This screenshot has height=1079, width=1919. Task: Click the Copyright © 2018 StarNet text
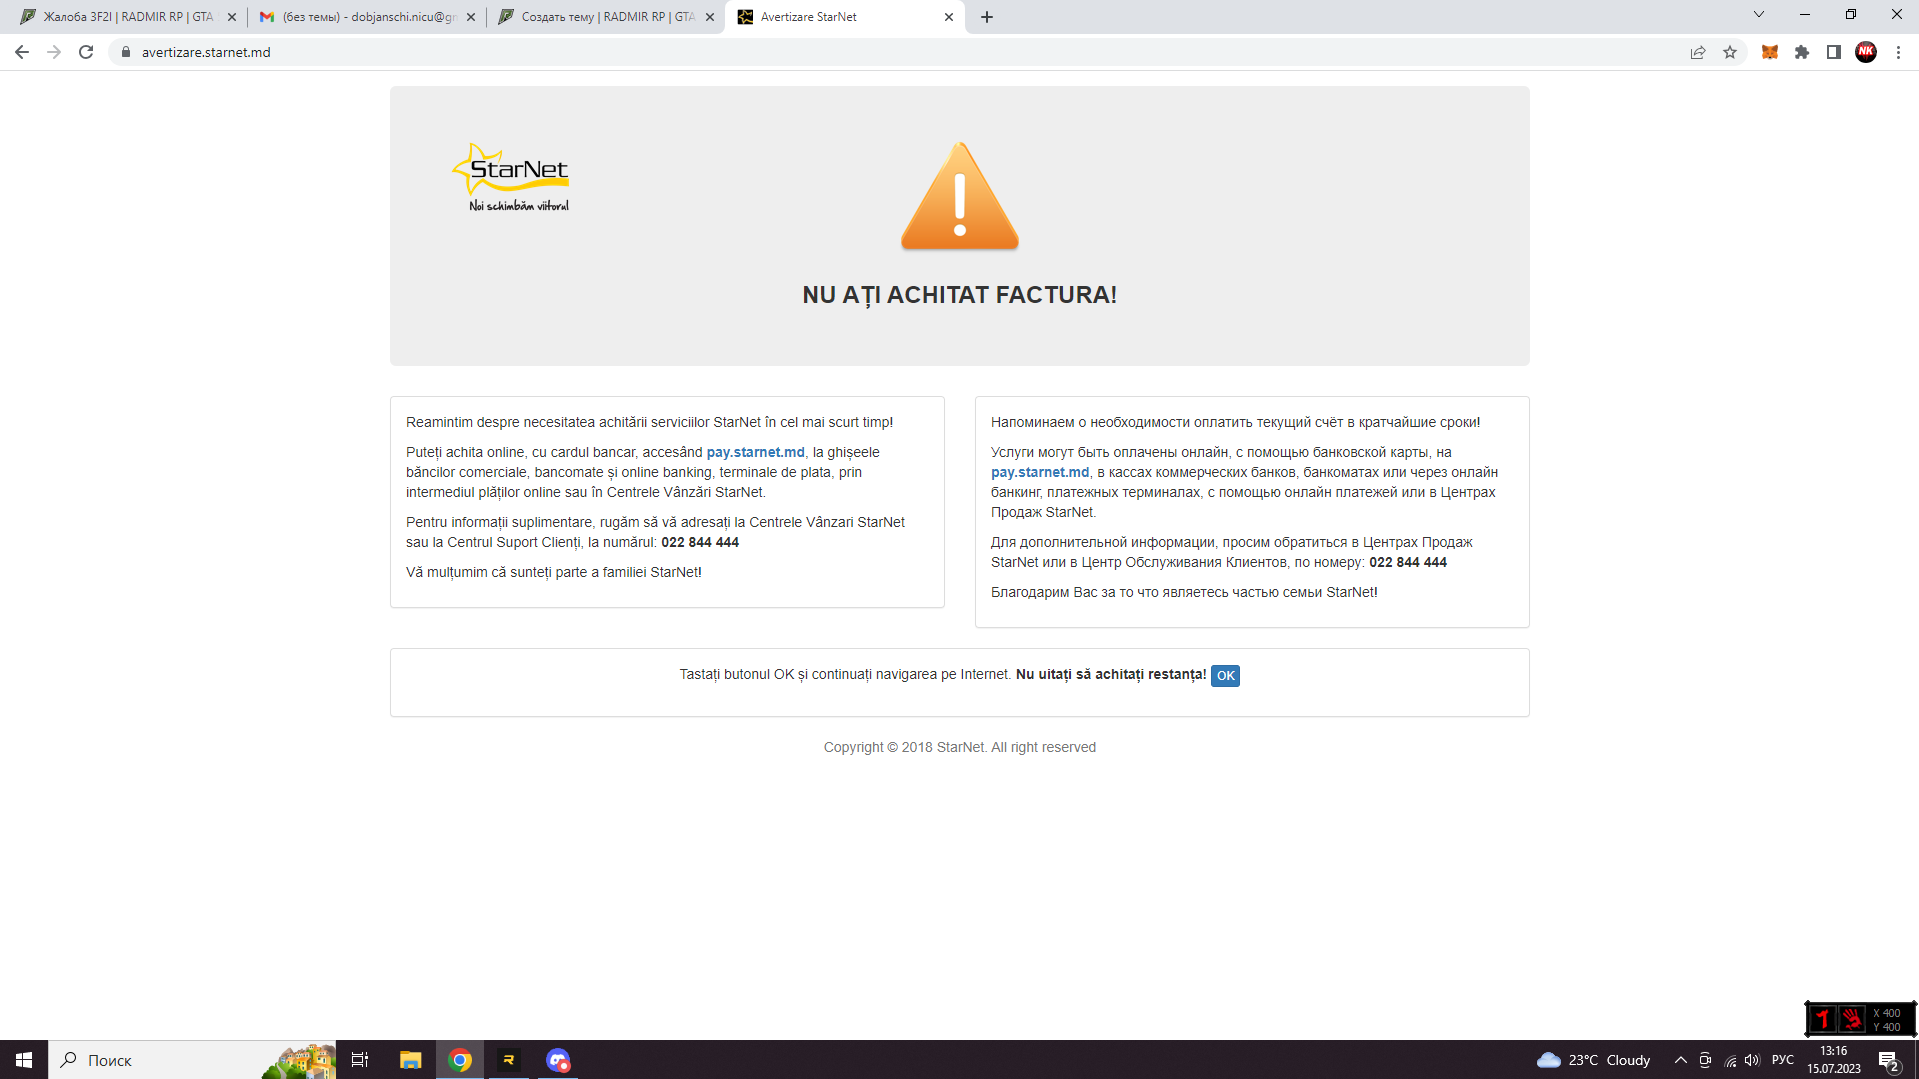(x=960, y=747)
